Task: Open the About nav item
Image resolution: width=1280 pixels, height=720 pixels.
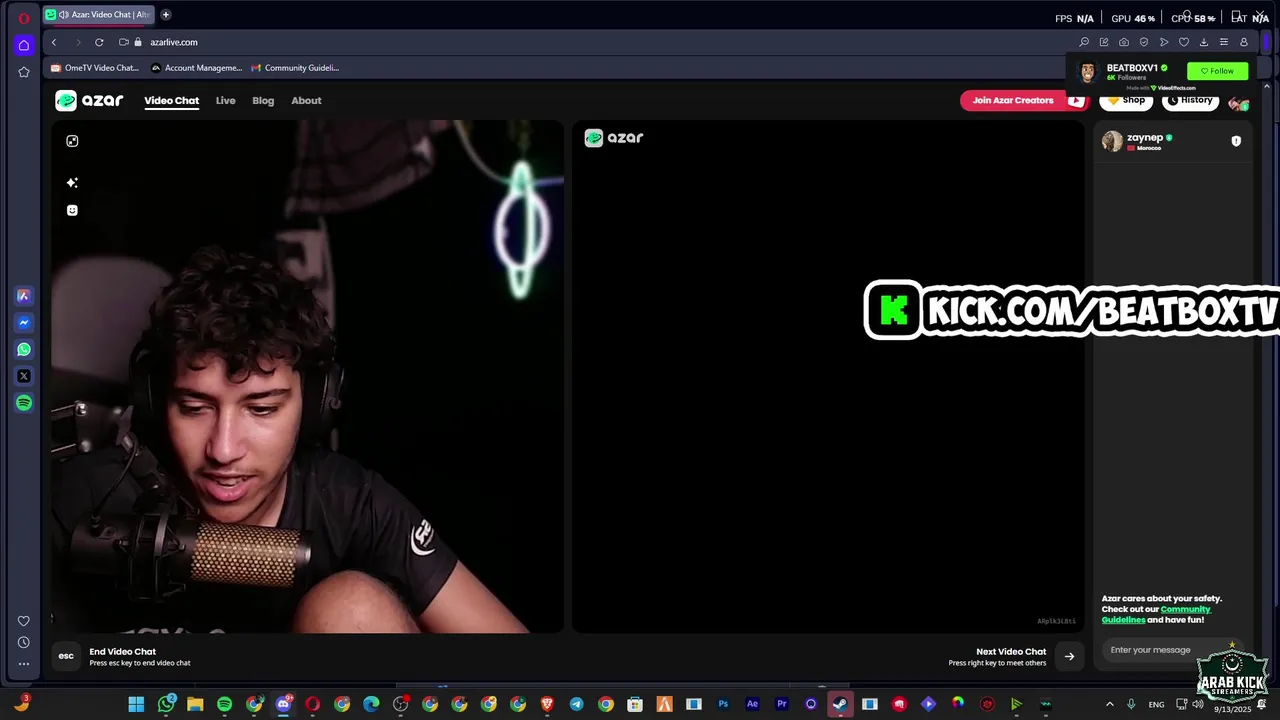Action: 306,100
